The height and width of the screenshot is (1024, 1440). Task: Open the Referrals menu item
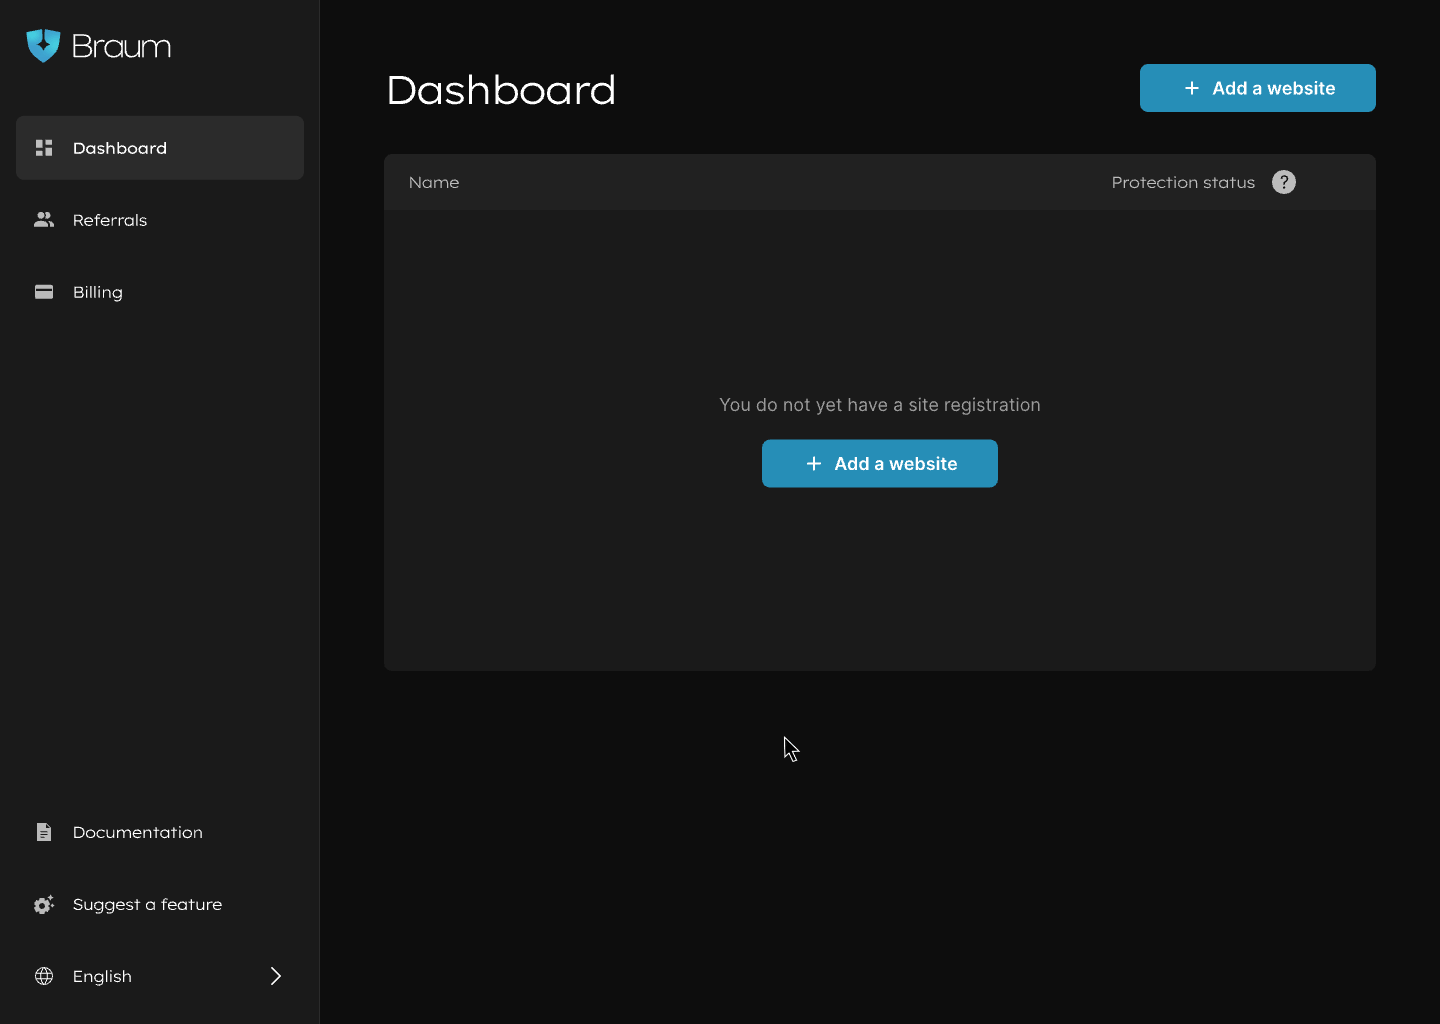coord(110,220)
